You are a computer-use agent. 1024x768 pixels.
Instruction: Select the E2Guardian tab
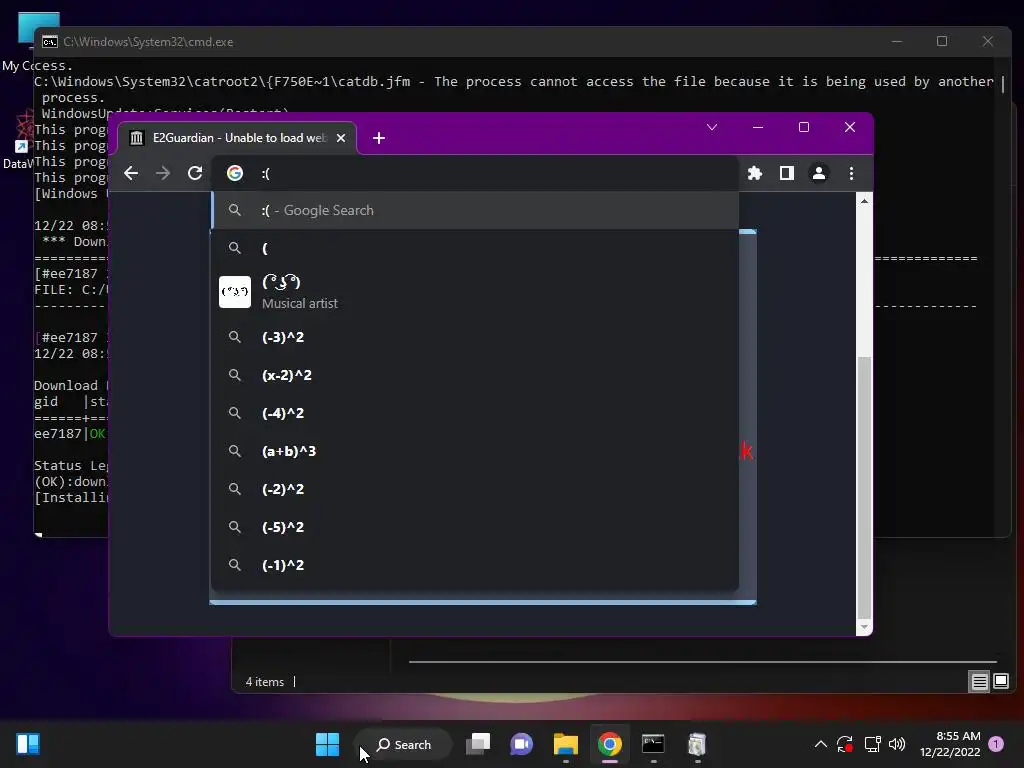(237, 138)
